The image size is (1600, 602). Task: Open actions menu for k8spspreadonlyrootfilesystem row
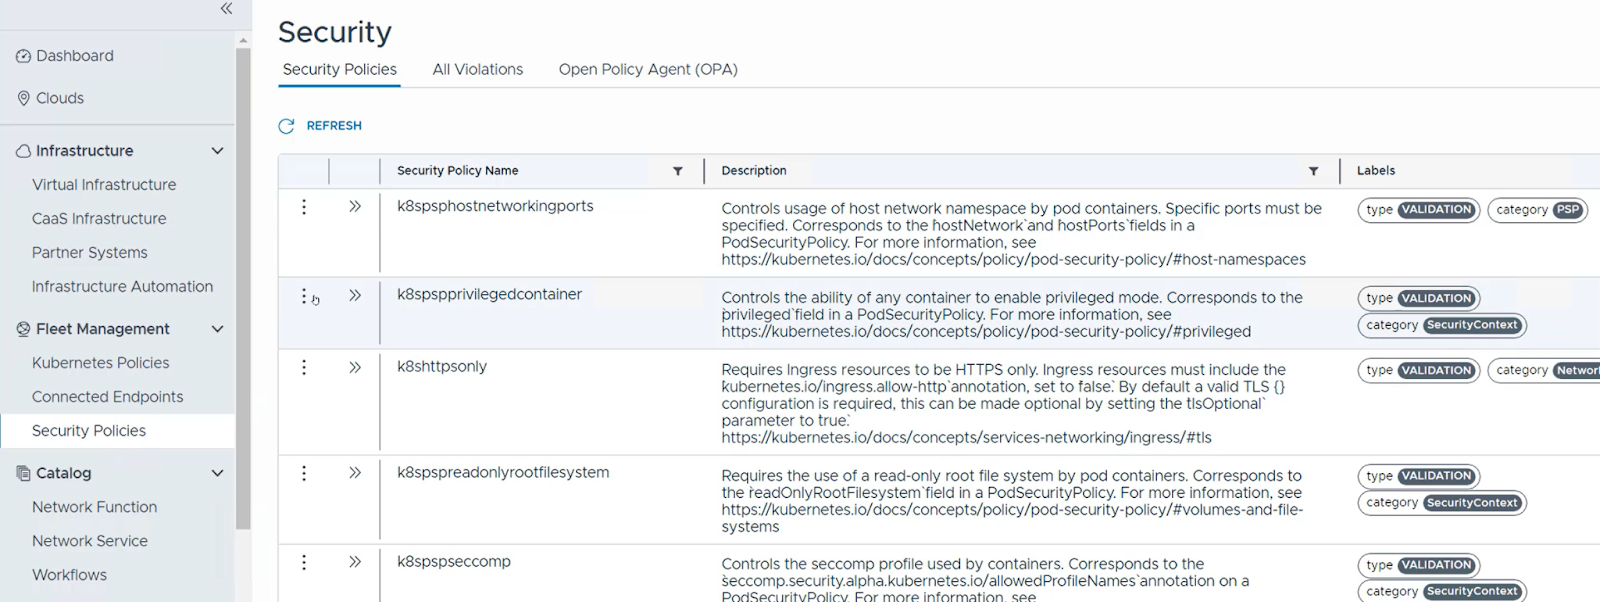click(304, 473)
